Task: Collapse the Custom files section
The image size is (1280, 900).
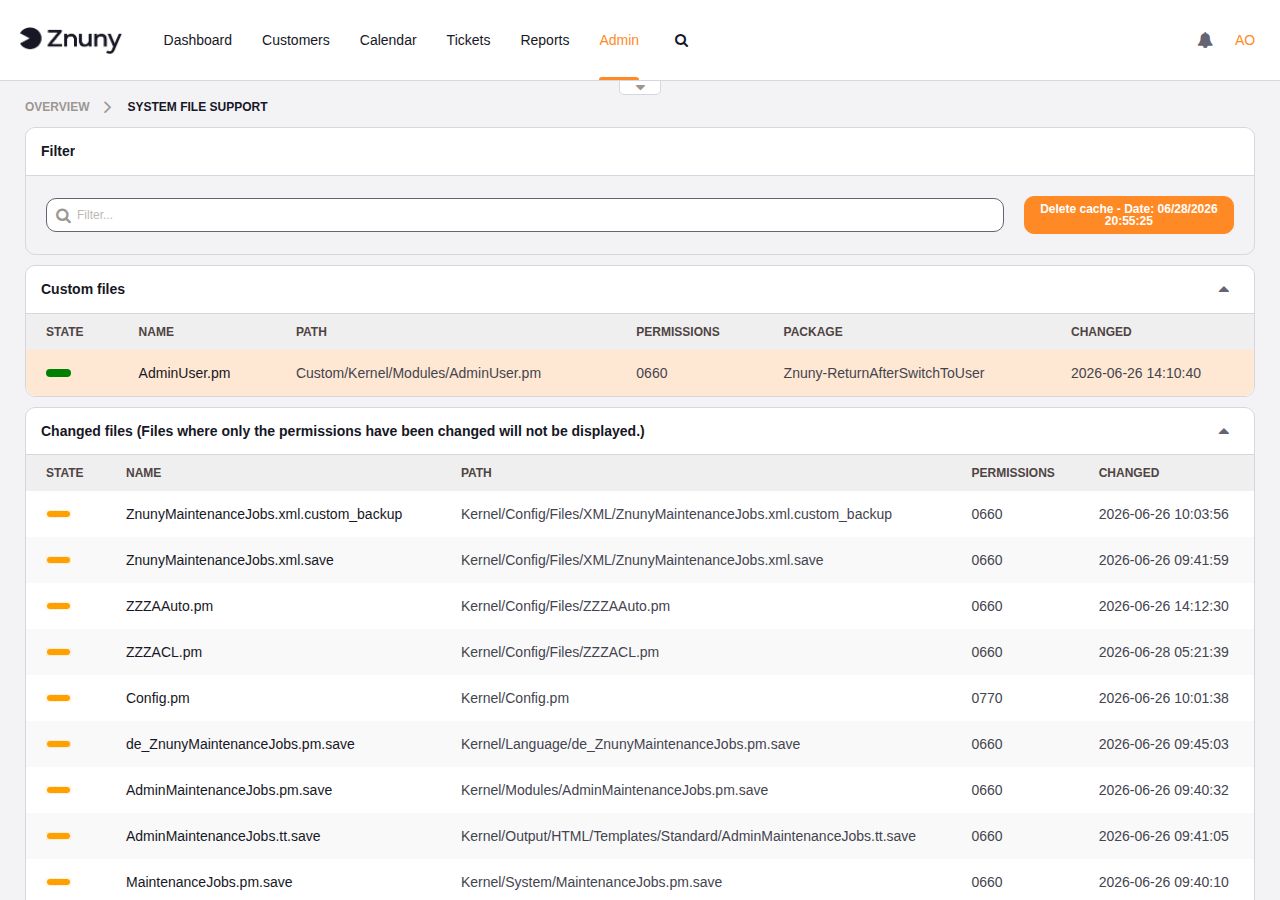Action: coord(1223,289)
